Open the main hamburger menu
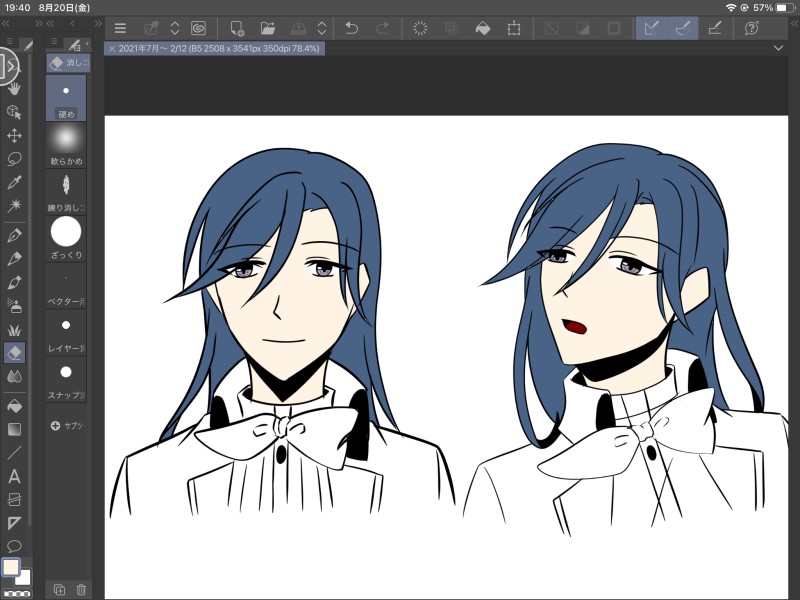Screen dimensions: 800x600 point(120,28)
